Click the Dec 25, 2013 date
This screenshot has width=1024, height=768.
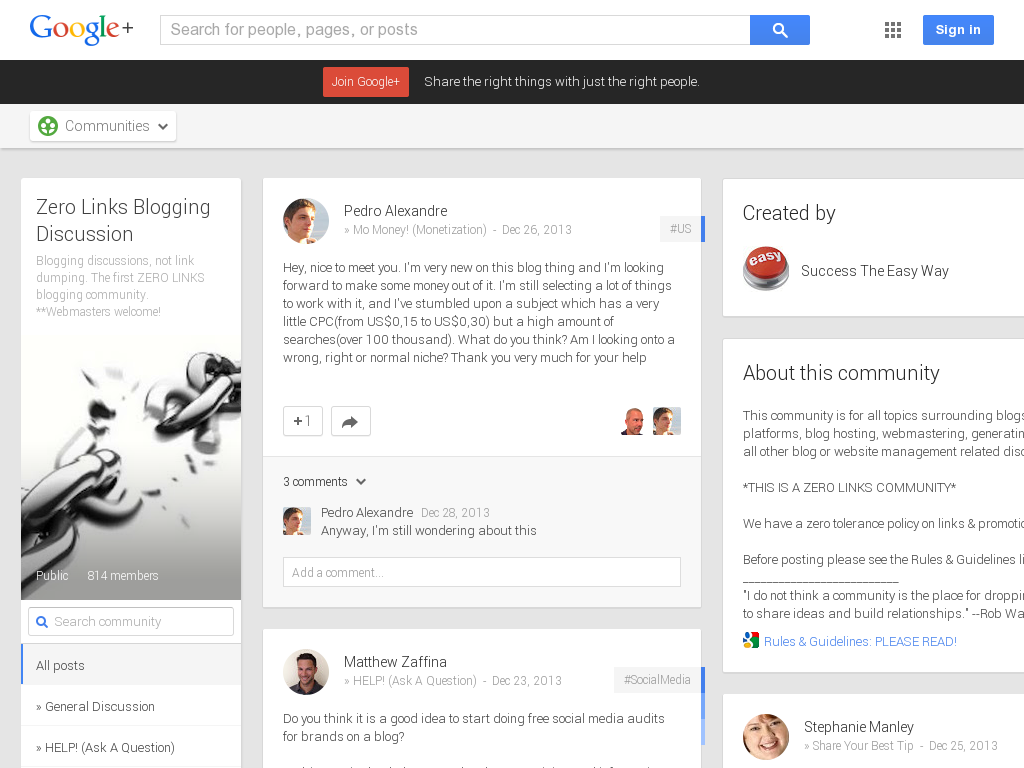coord(963,746)
